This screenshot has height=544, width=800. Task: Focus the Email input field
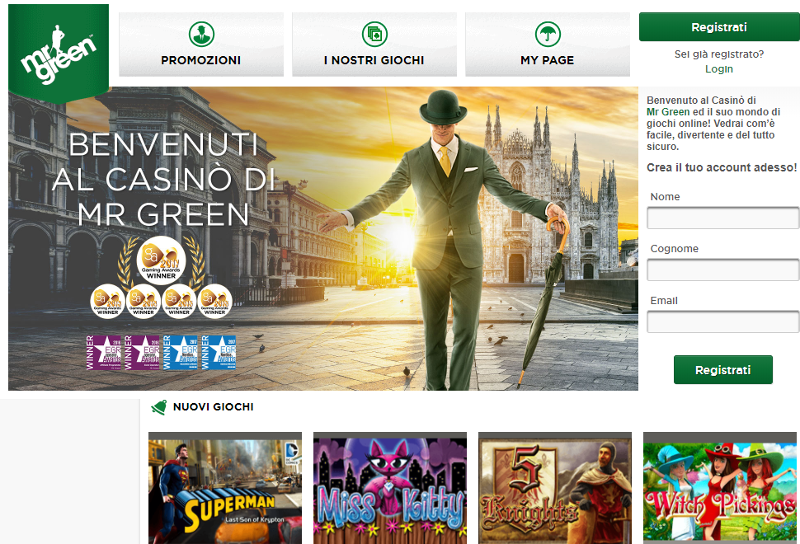(x=723, y=322)
